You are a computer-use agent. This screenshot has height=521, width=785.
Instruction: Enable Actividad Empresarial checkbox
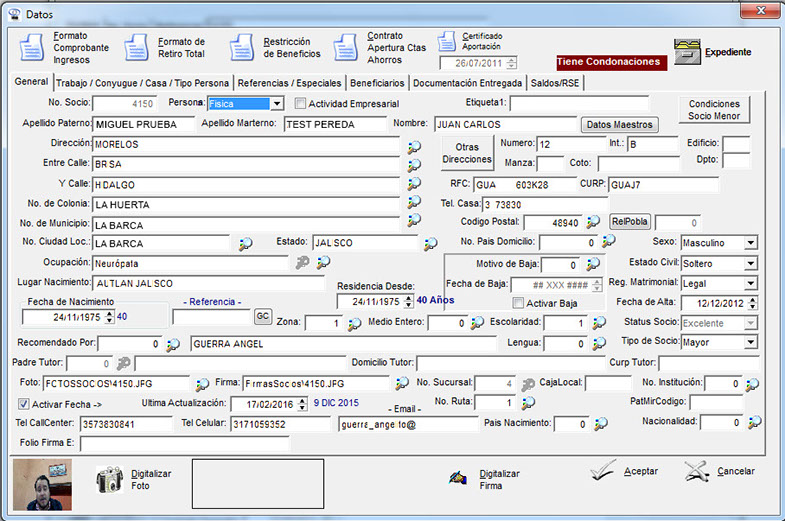[x=301, y=103]
